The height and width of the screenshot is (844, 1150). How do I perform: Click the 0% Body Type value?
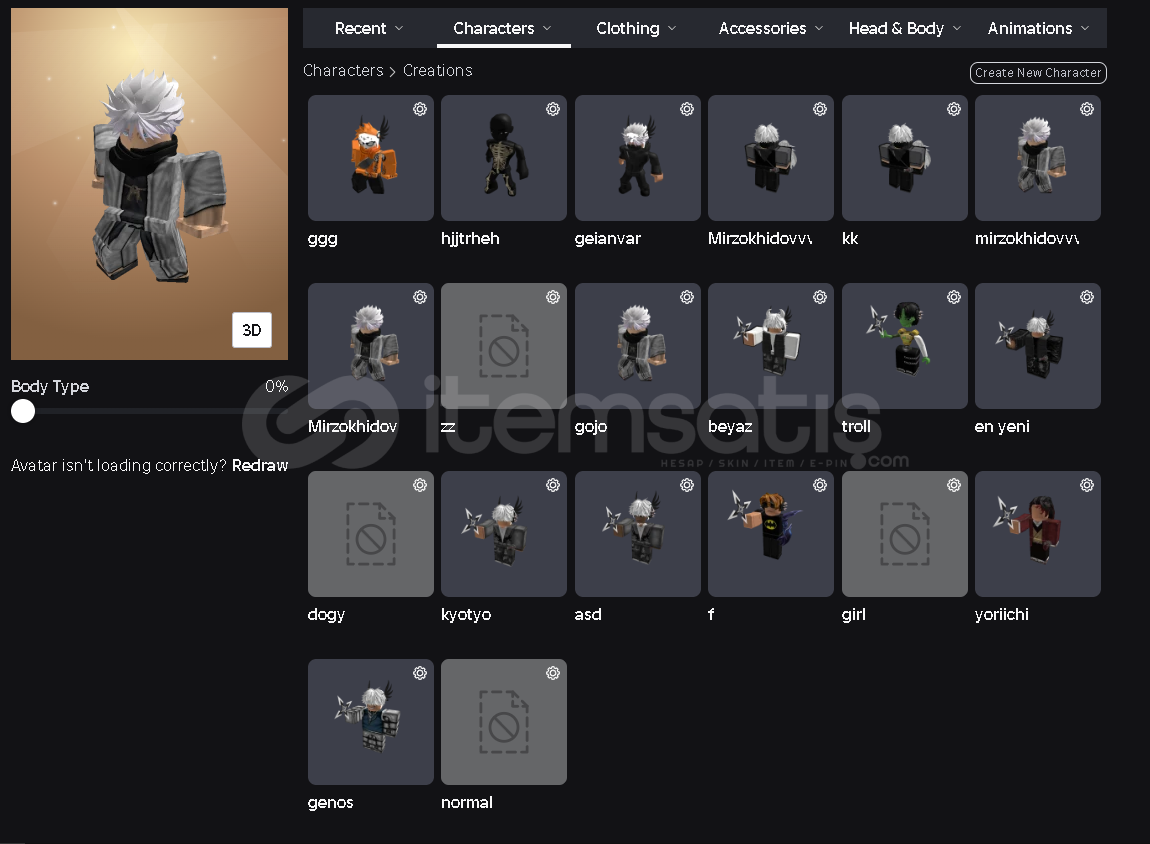click(x=276, y=386)
